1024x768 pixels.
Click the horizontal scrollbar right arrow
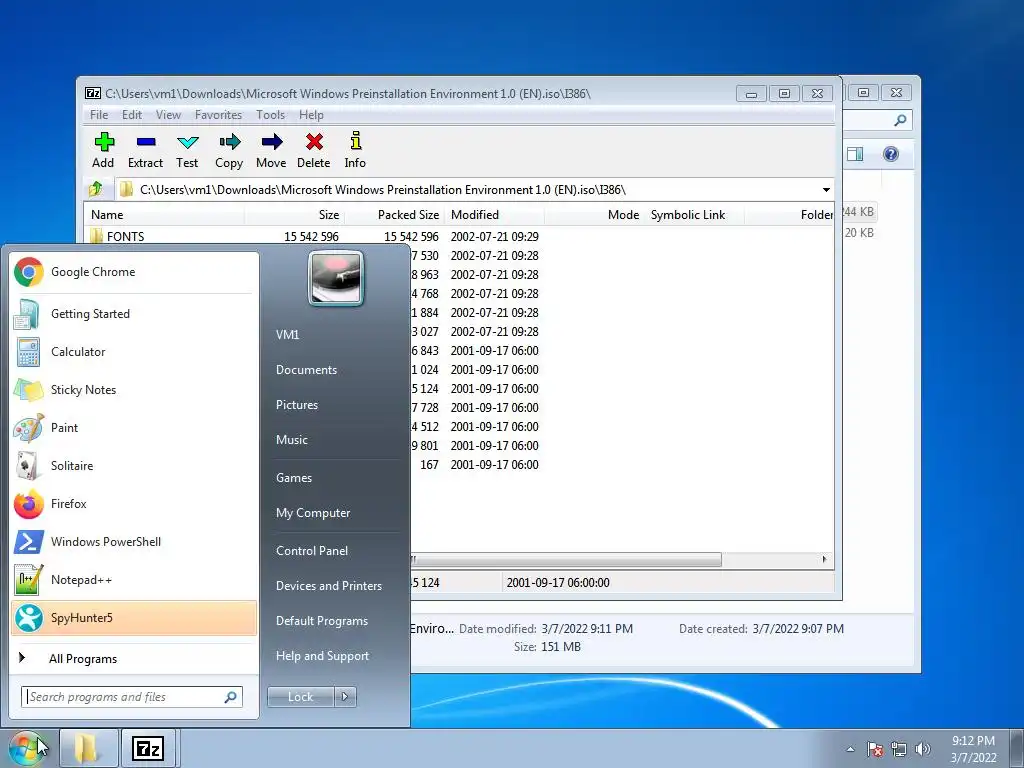[824, 560]
